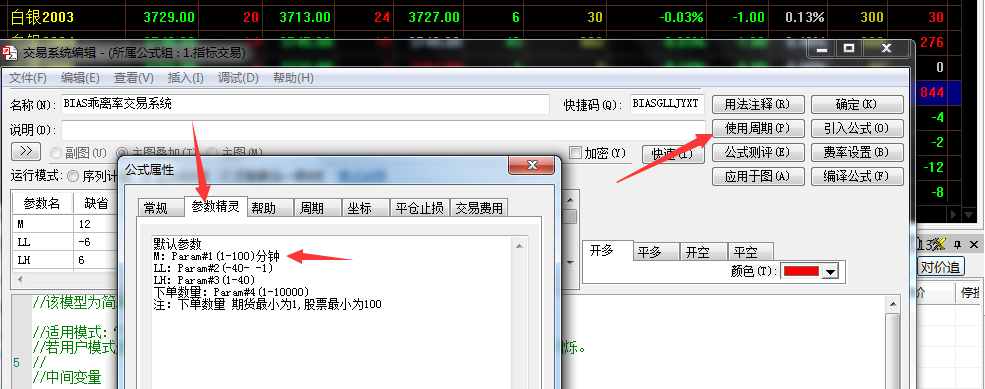The height and width of the screenshot is (389, 985).
Task: Click the 公式测评(E) button
Action: [758, 152]
